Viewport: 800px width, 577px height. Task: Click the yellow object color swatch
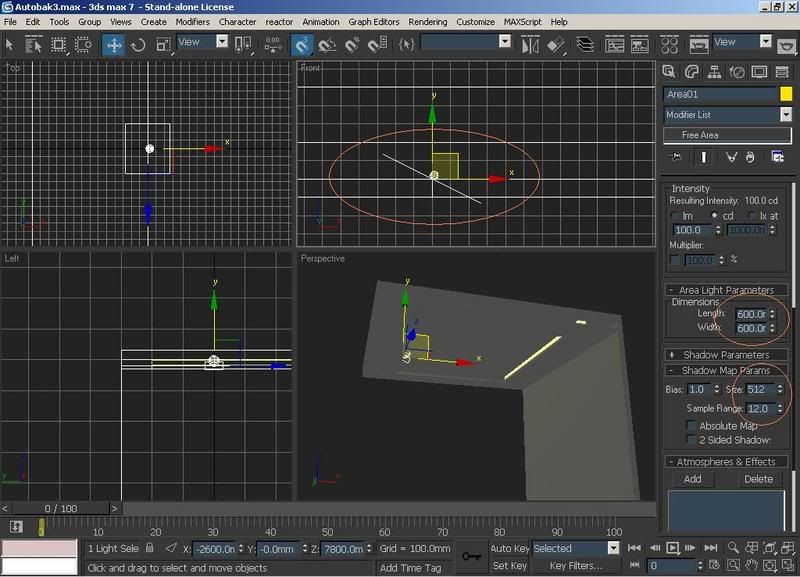[786, 94]
